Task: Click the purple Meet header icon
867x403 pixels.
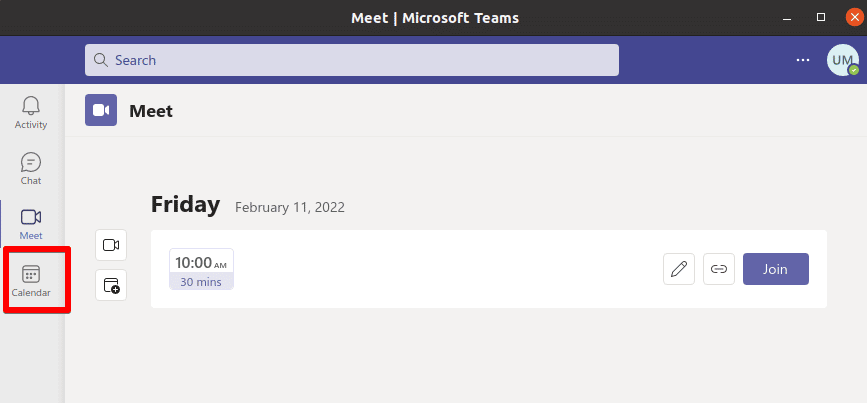Action: click(x=101, y=110)
